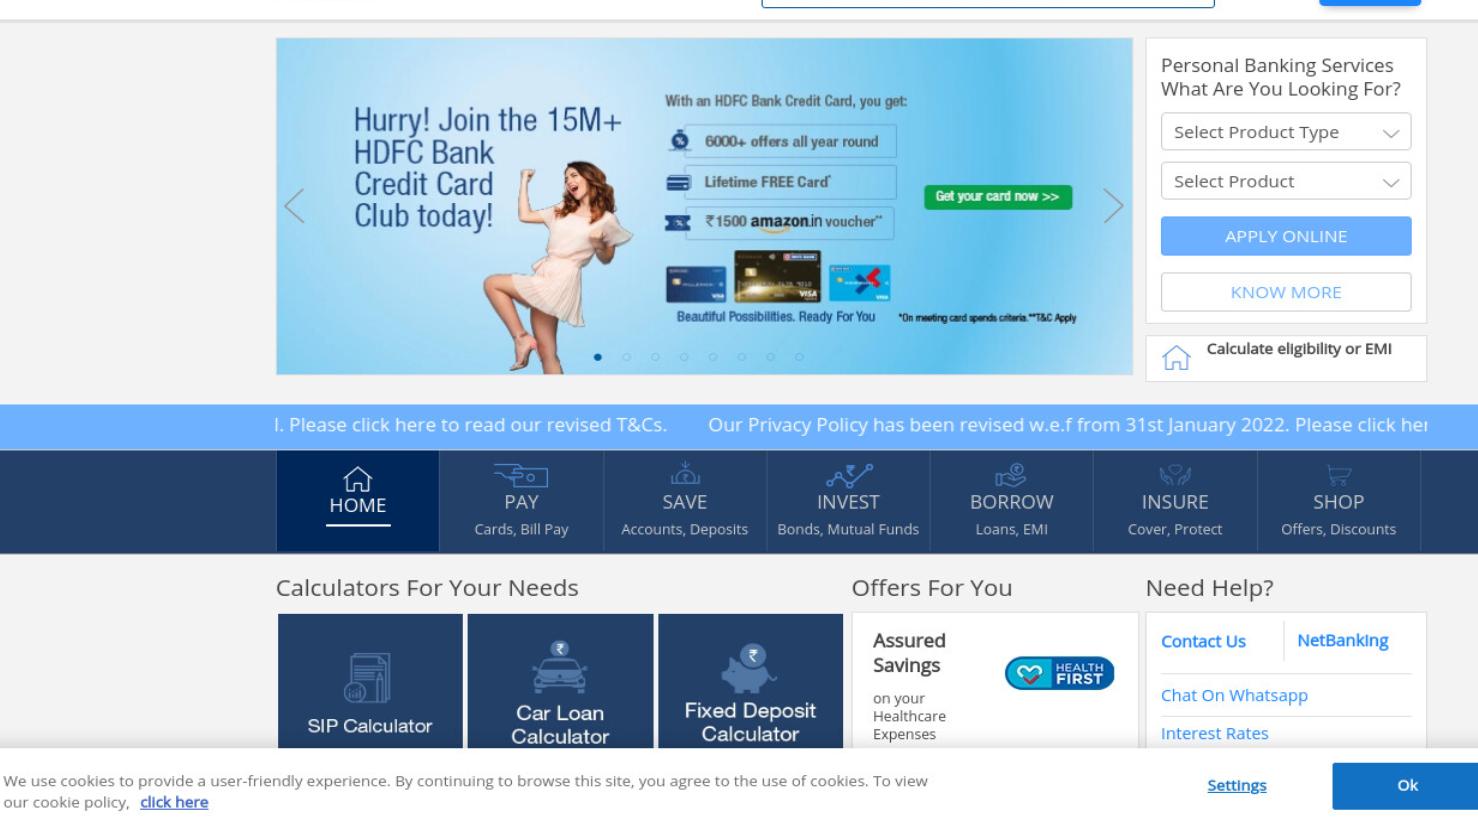Click the Assured Savings offer text
1478x837 pixels.
pyautogui.click(x=909, y=653)
